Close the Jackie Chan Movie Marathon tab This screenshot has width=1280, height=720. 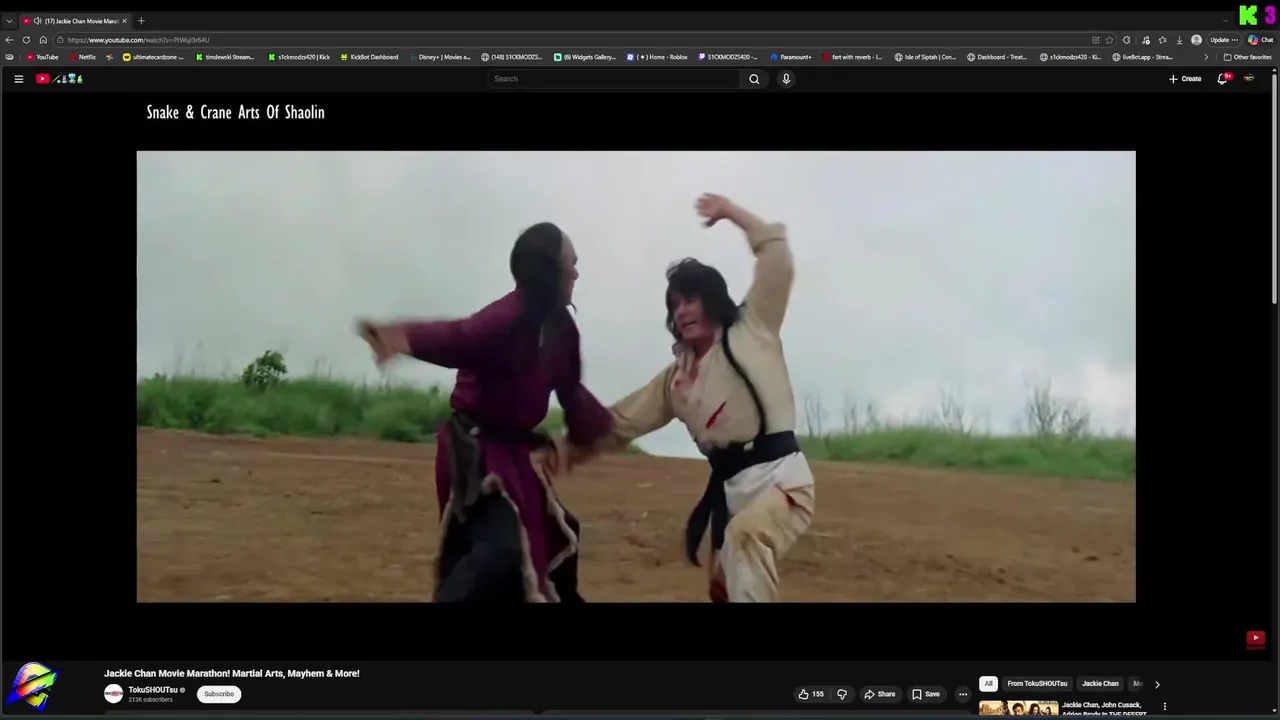click(124, 21)
